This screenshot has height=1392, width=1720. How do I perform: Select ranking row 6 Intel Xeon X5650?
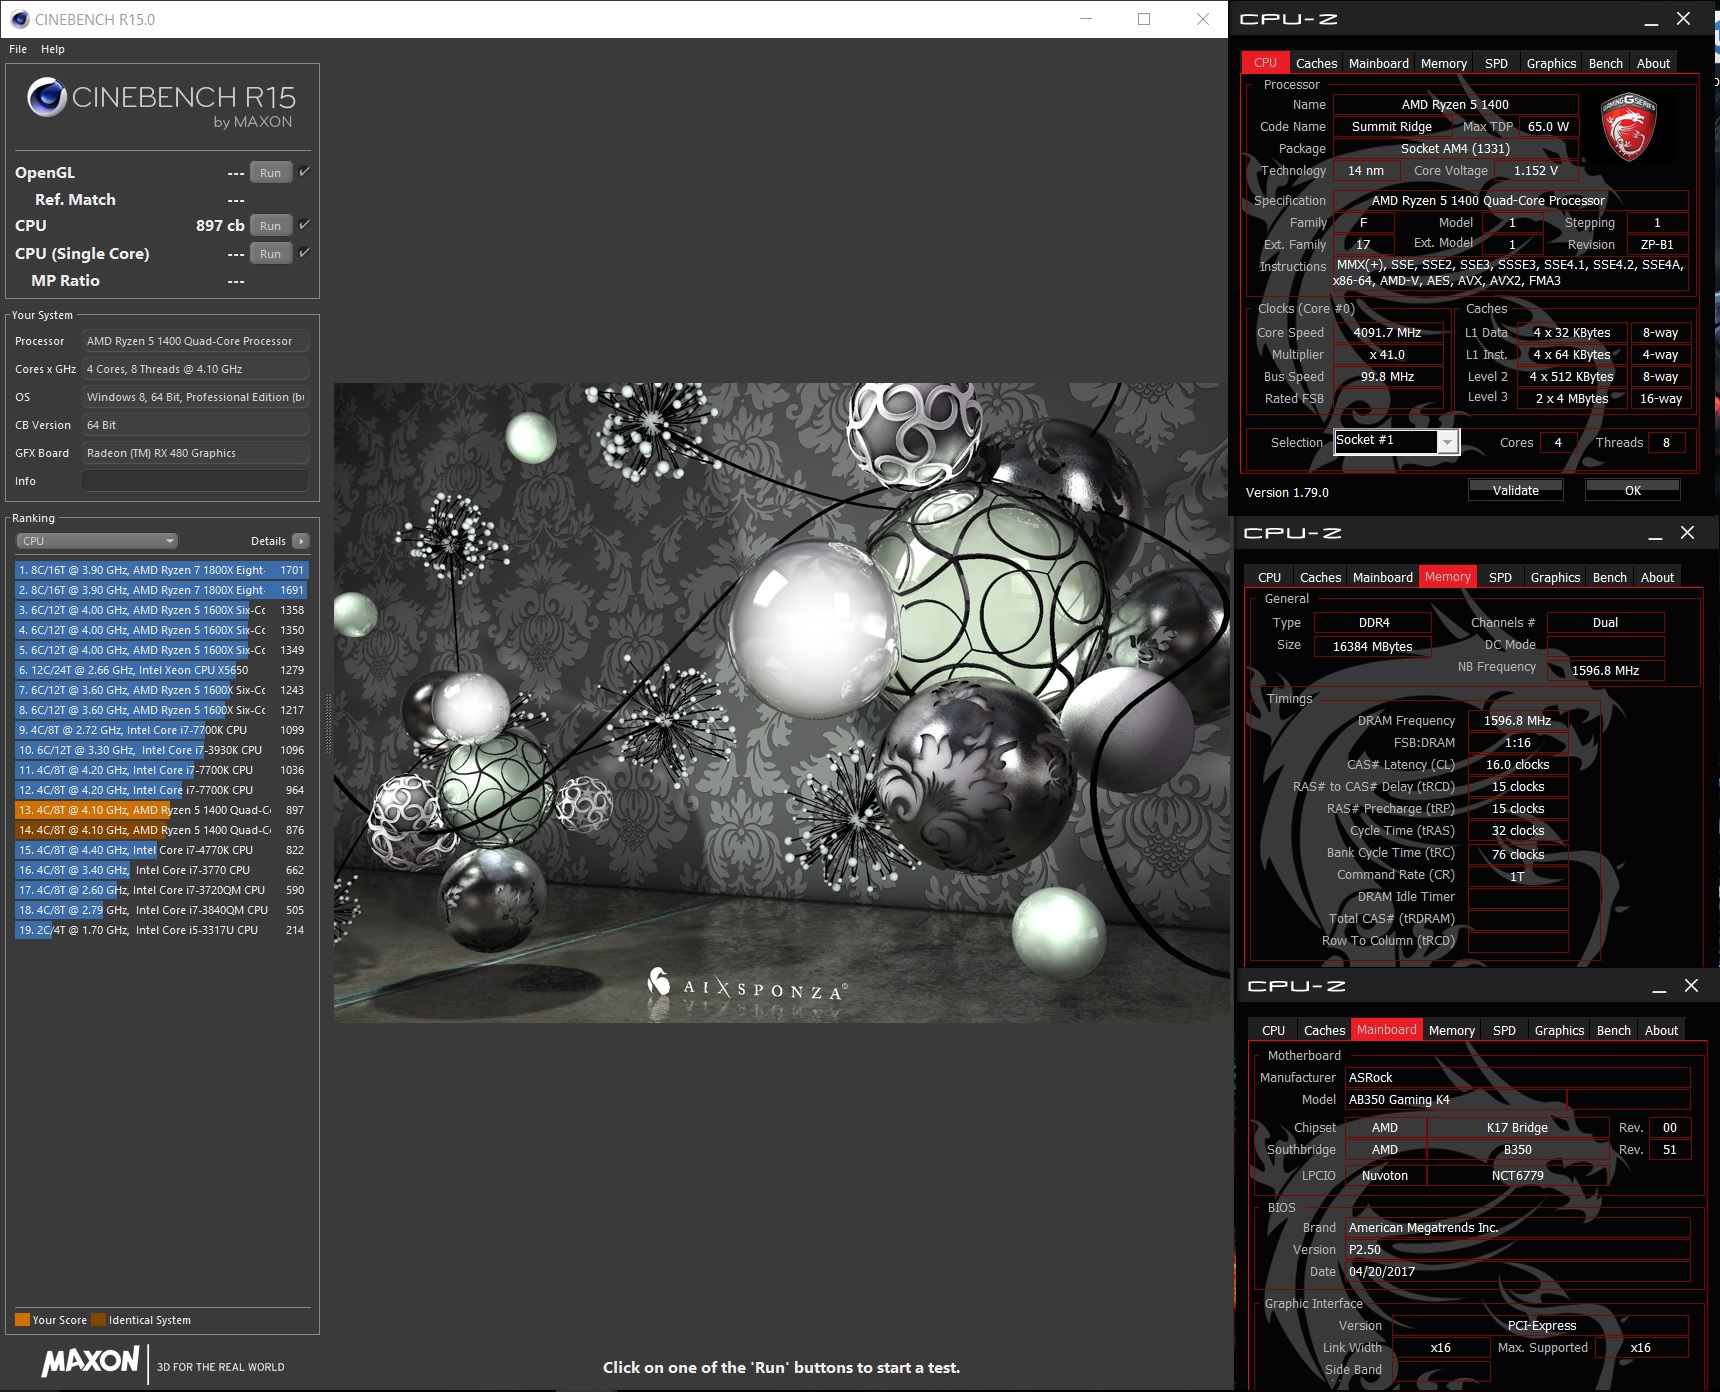point(161,670)
